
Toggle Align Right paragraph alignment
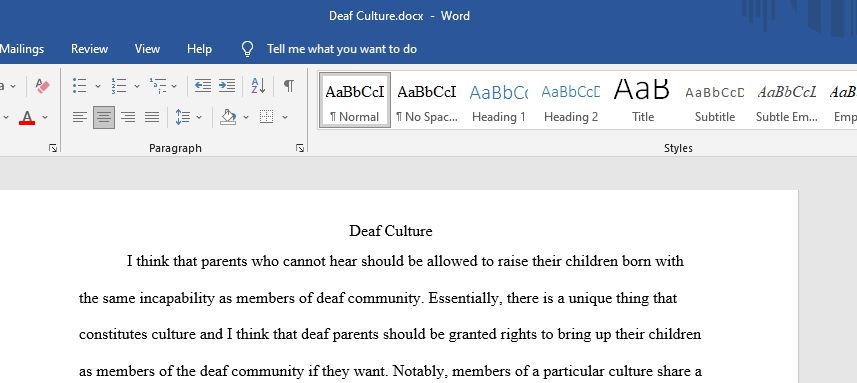128,117
